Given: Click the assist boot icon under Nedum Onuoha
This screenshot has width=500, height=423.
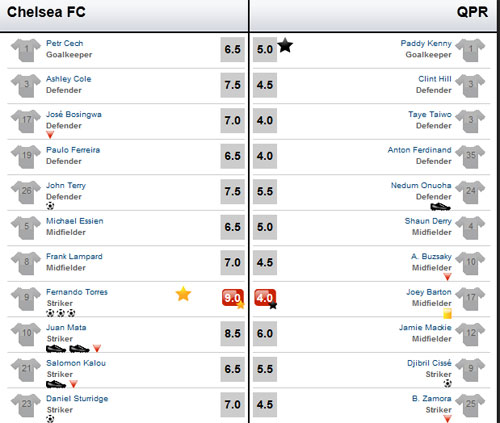Looking at the screenshot, I should click(440, 207).
